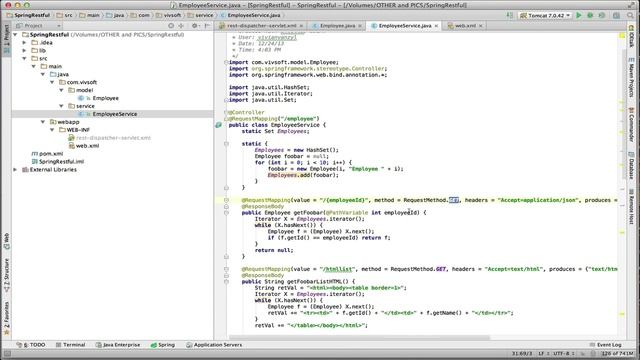Open Project Structure toolbar icon

click(x=616, y=16)
